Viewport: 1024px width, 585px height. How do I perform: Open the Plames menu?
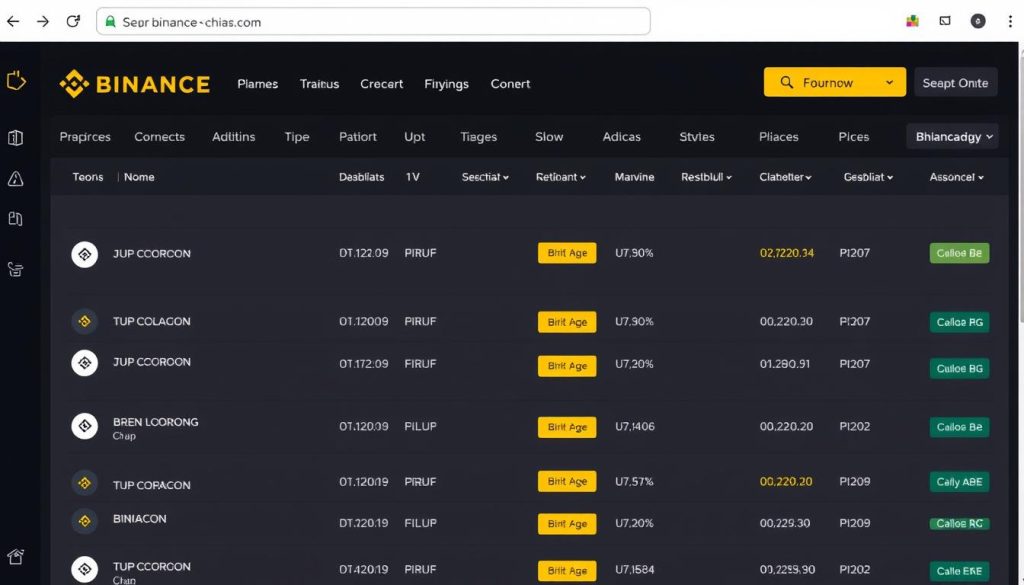257,84
